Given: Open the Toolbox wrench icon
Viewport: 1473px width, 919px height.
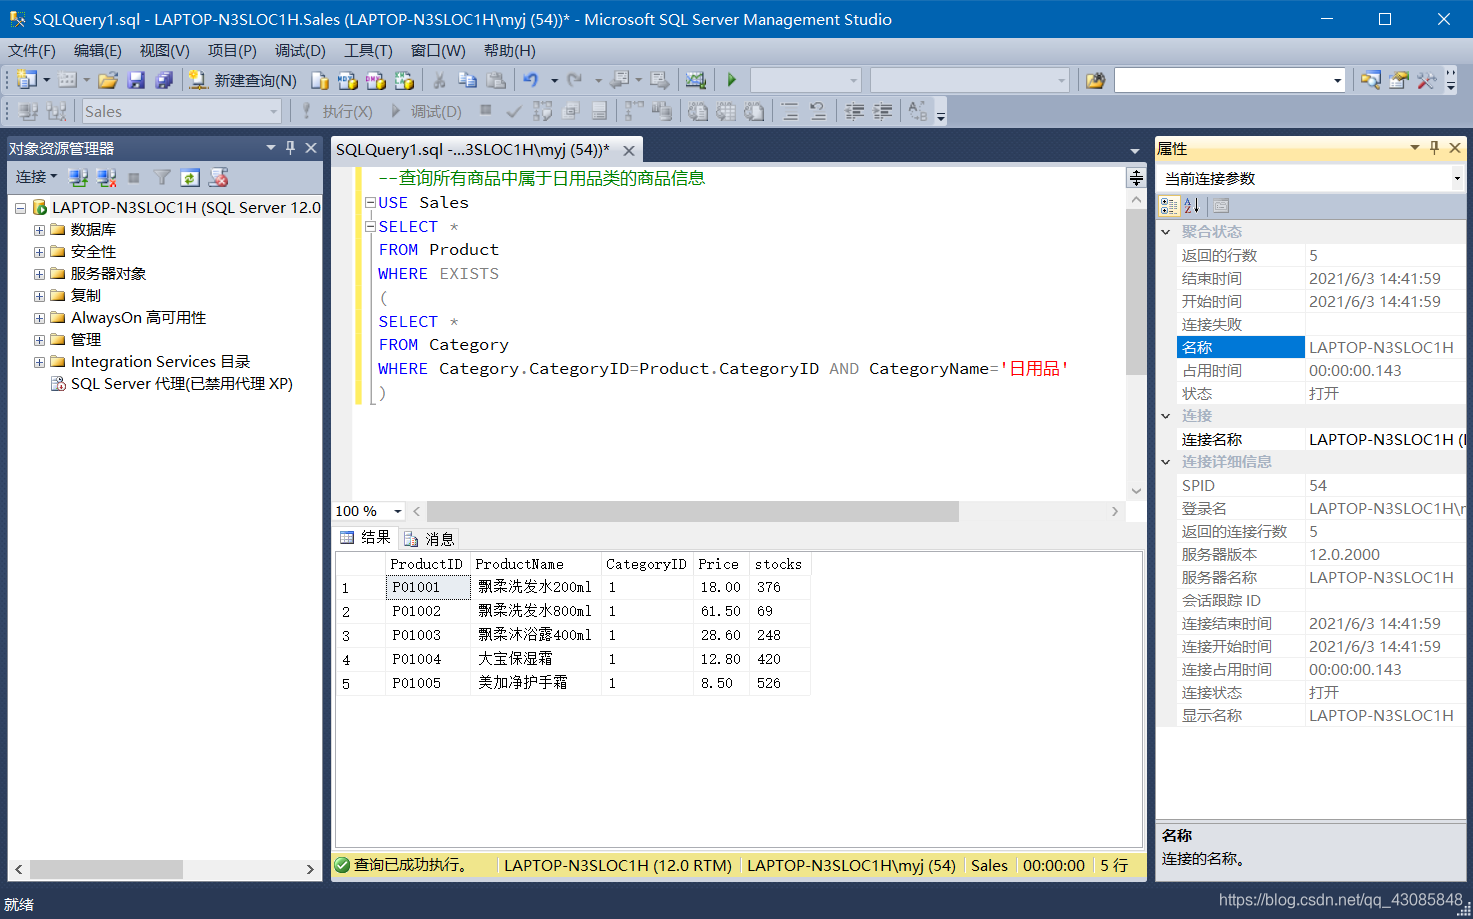Looking at the screenshot, I should click(x=1426, y=80).
